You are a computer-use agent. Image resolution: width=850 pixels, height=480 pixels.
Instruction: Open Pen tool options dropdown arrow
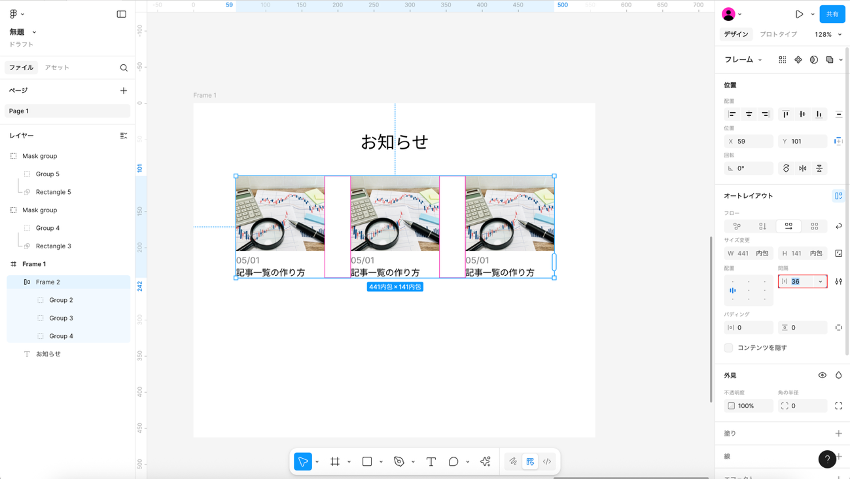[413, 462]
